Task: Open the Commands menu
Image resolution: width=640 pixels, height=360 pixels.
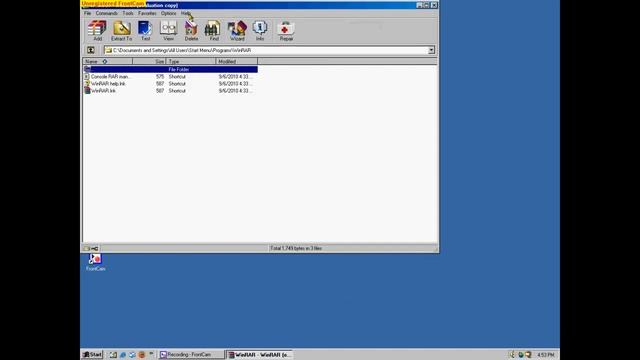Action: click(x=107, y=13)
